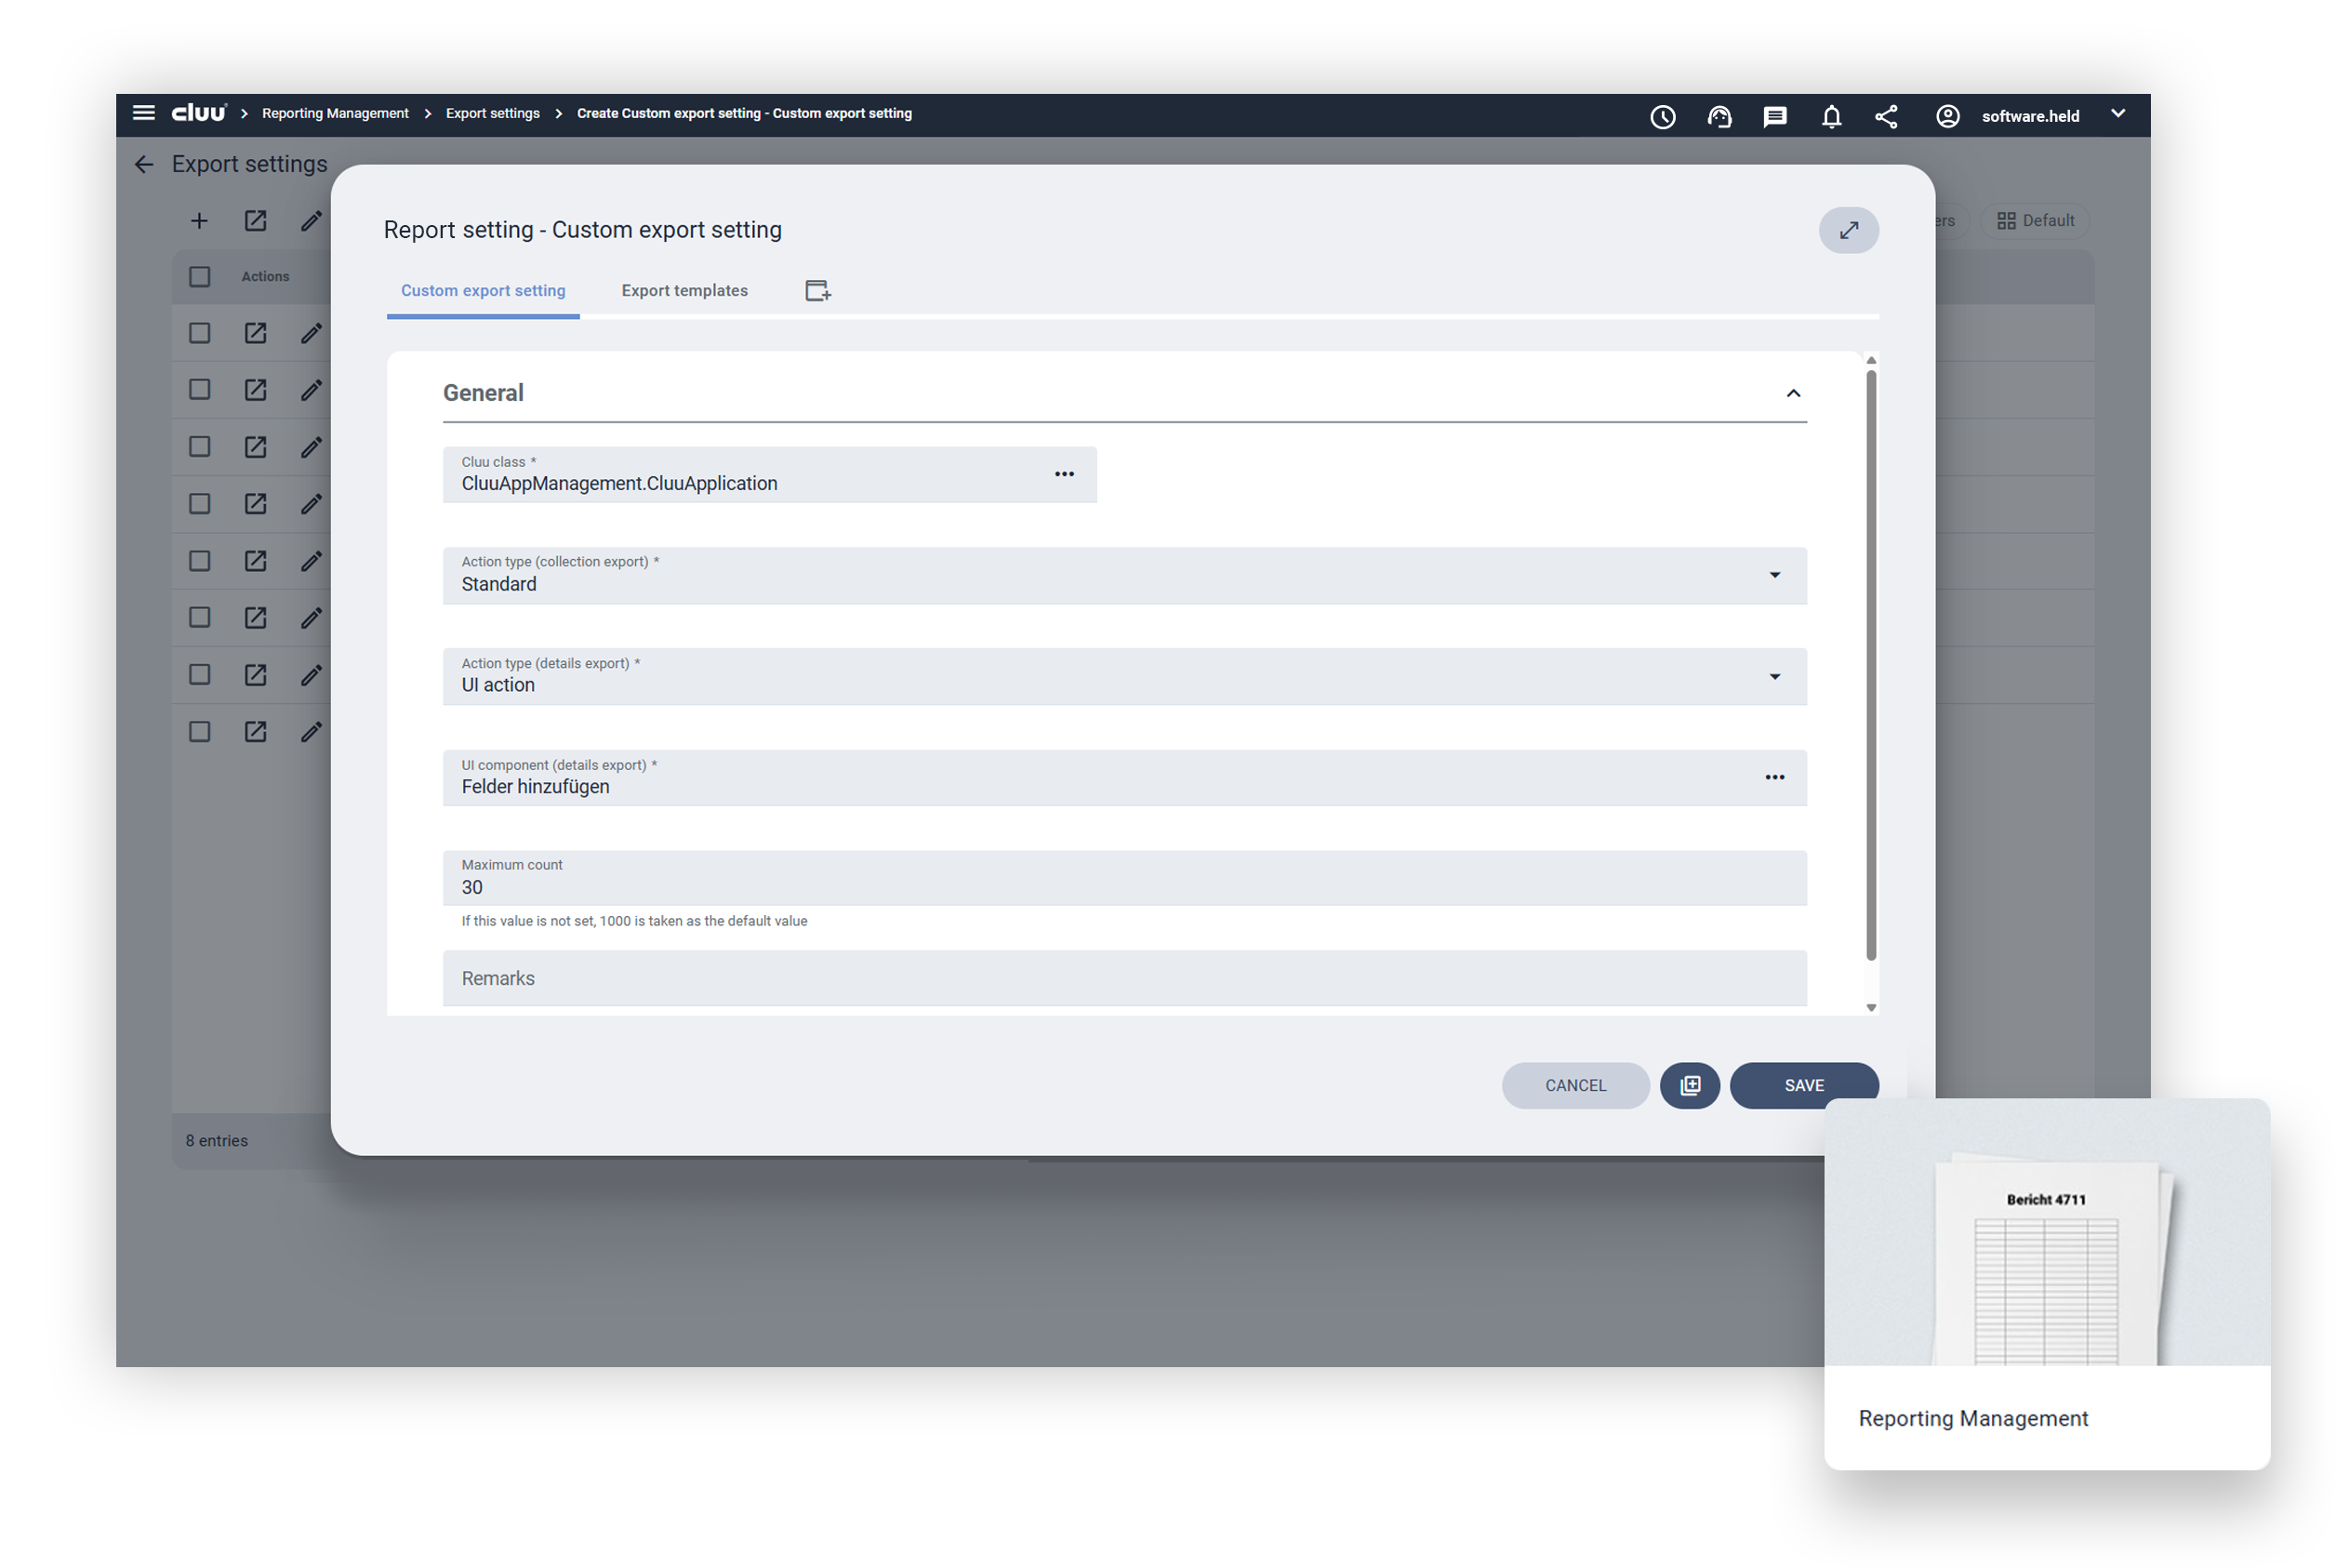Click Reporting Management in breadcrumb

click(335, 113)
